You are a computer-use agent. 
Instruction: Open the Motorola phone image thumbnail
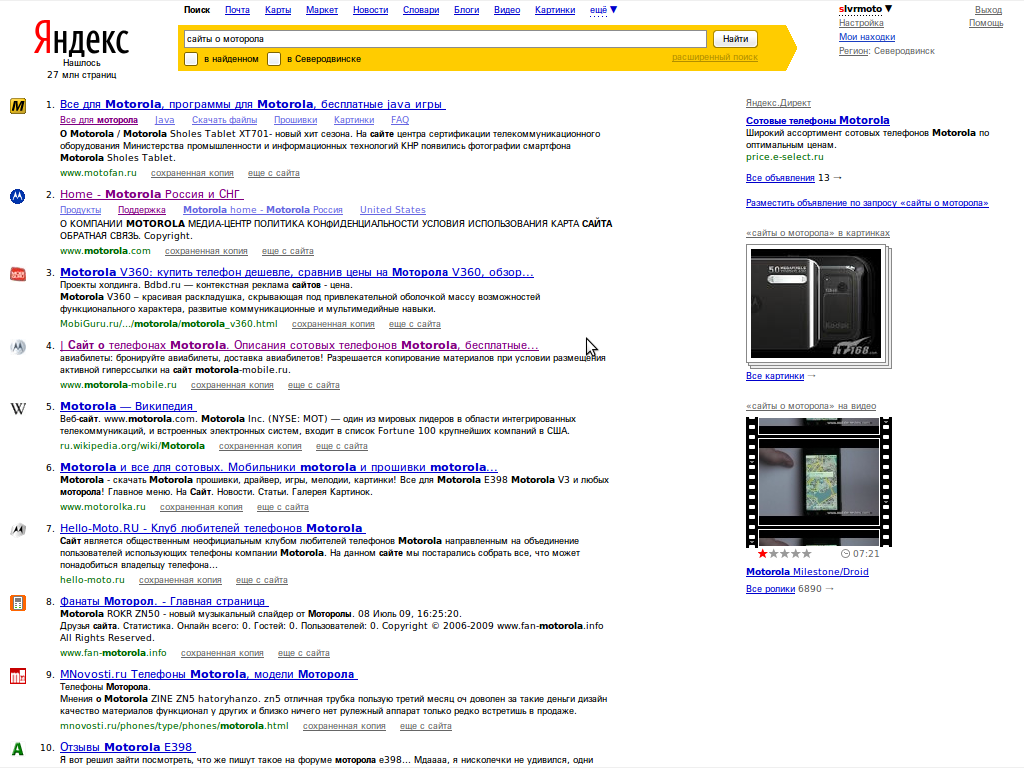[x=816, y=304]
